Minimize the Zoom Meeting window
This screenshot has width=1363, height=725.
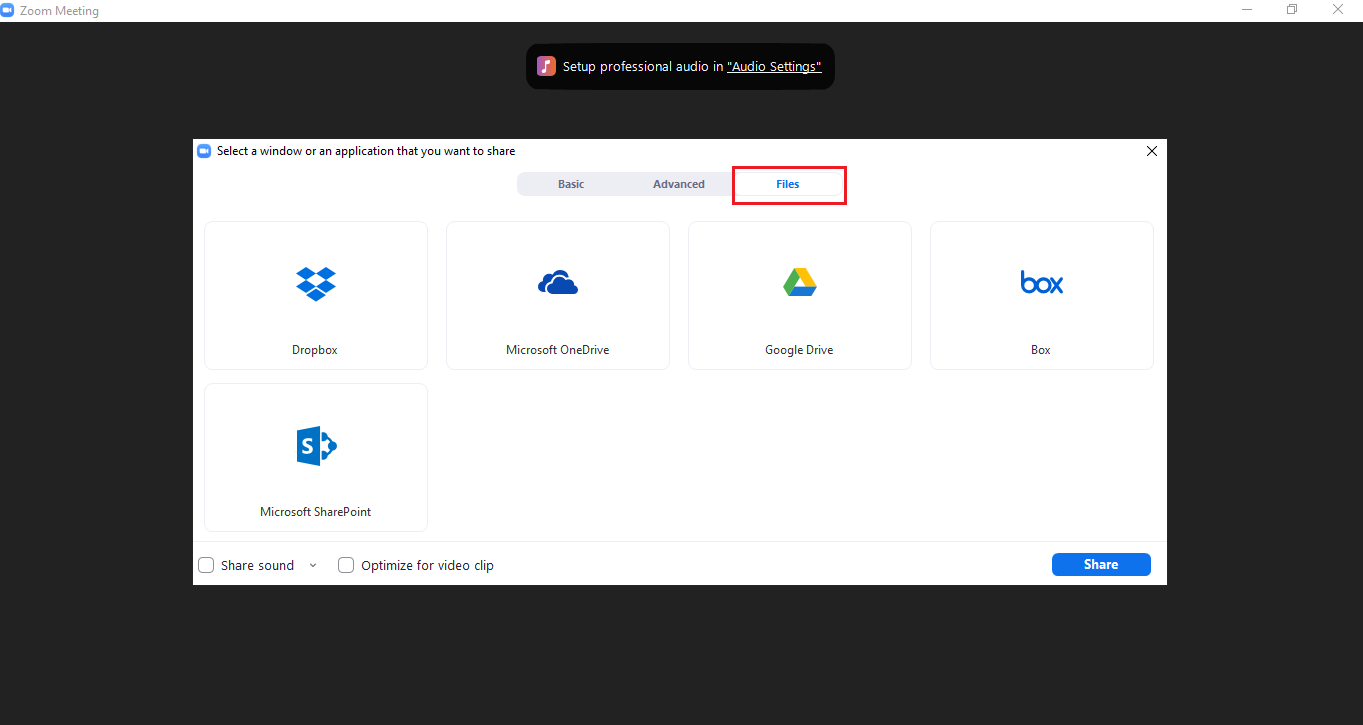[x=1246, y=10]
